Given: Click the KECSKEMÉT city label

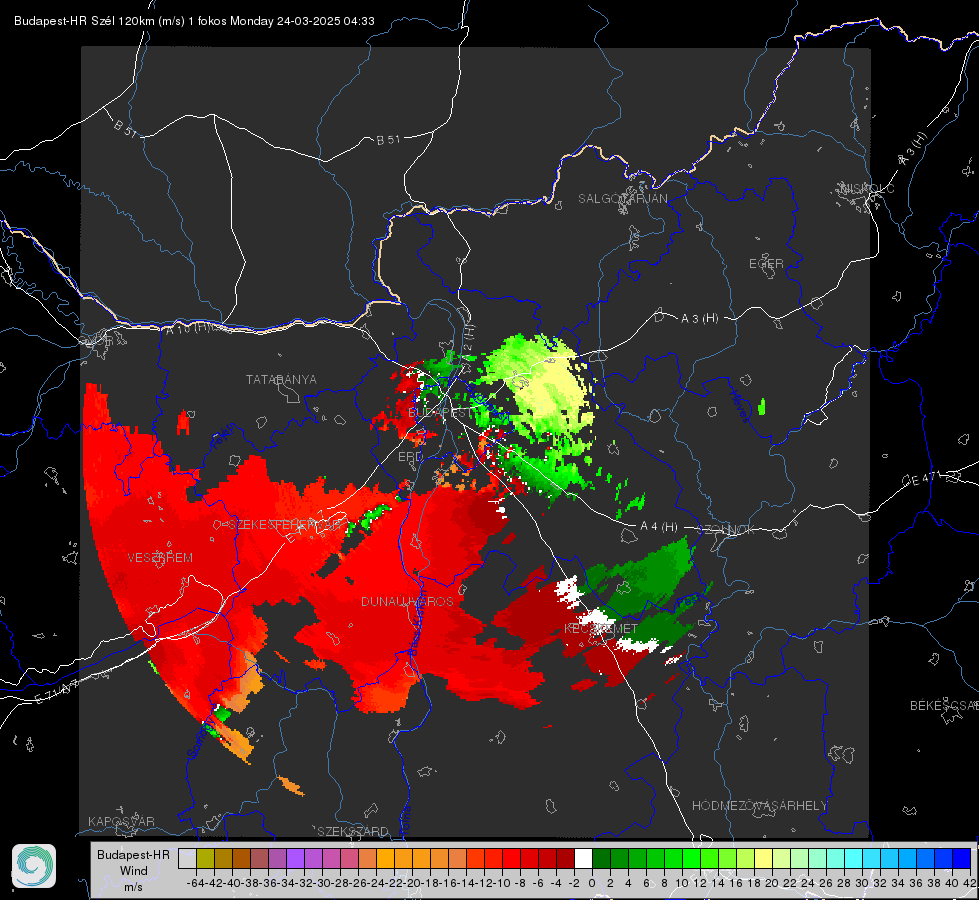Looking at the screenshot, I should 601,628.
